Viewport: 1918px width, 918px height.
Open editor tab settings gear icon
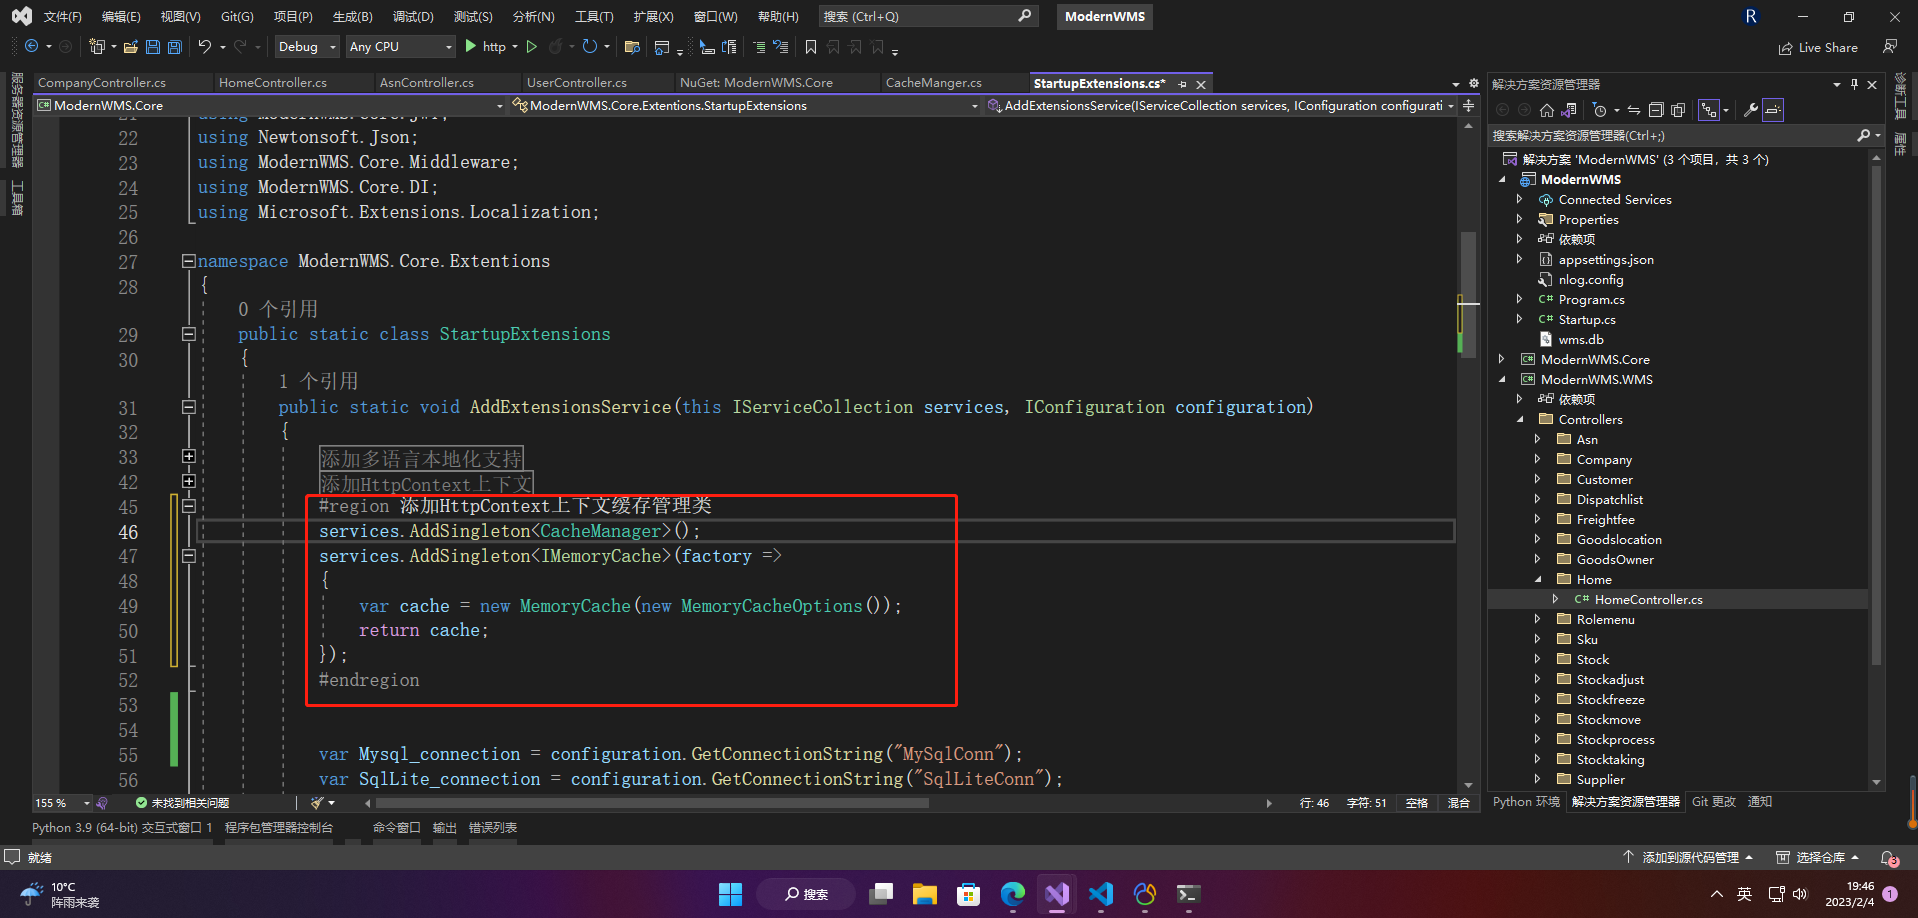click(x=1473, y=83)
